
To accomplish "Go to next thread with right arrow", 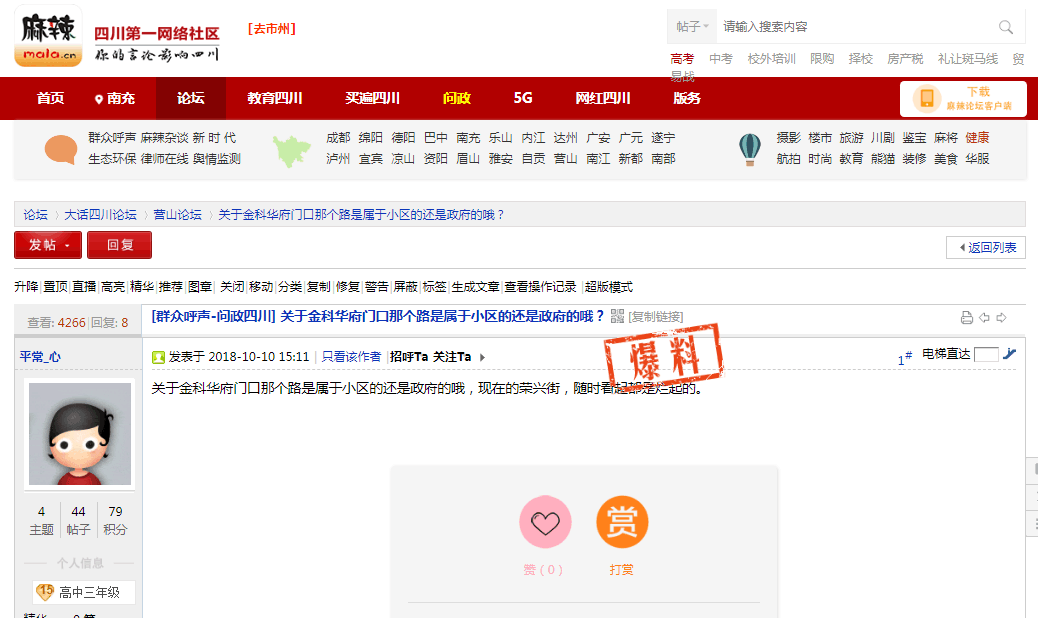I will coord(1001,318).
